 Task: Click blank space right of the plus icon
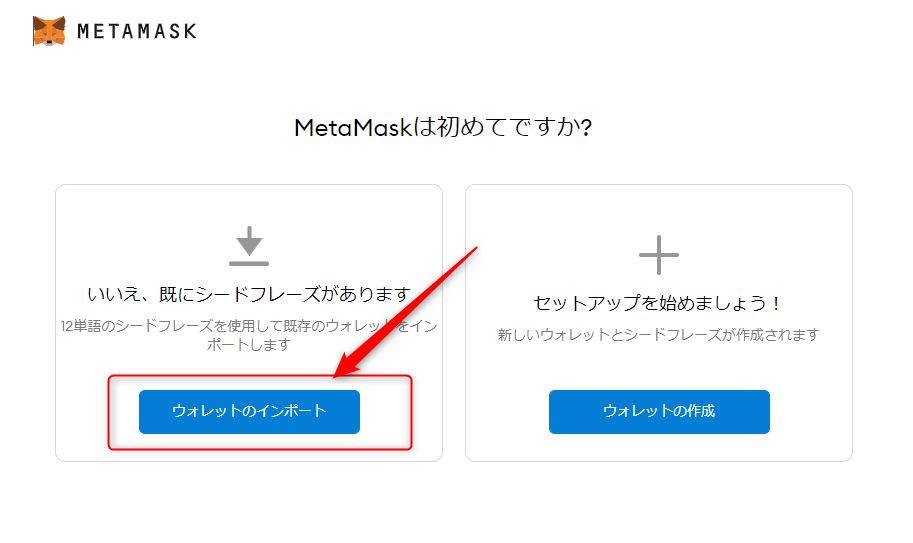[770, 254]
